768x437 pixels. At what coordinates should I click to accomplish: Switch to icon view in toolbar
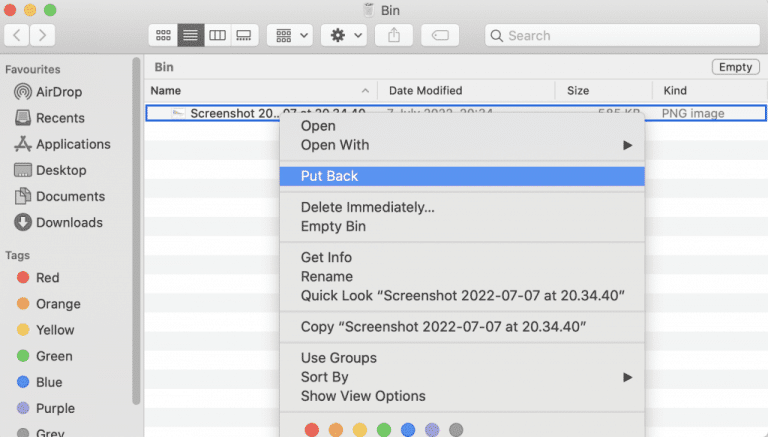162,35
